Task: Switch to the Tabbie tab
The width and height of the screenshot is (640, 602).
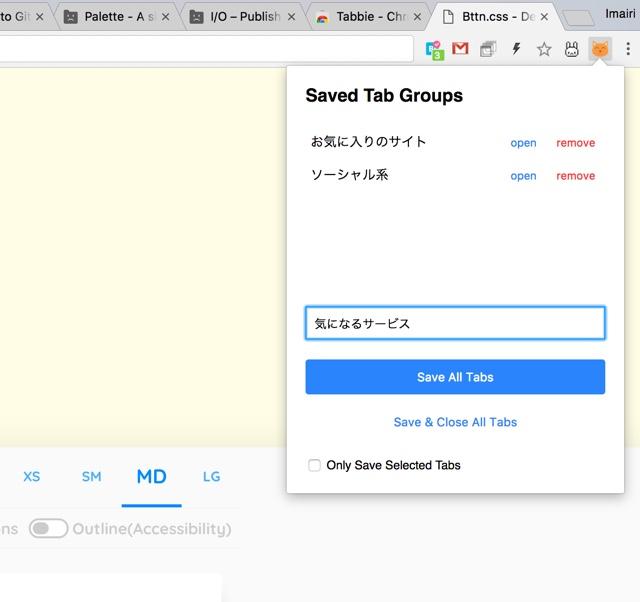Action: (371, 17)
